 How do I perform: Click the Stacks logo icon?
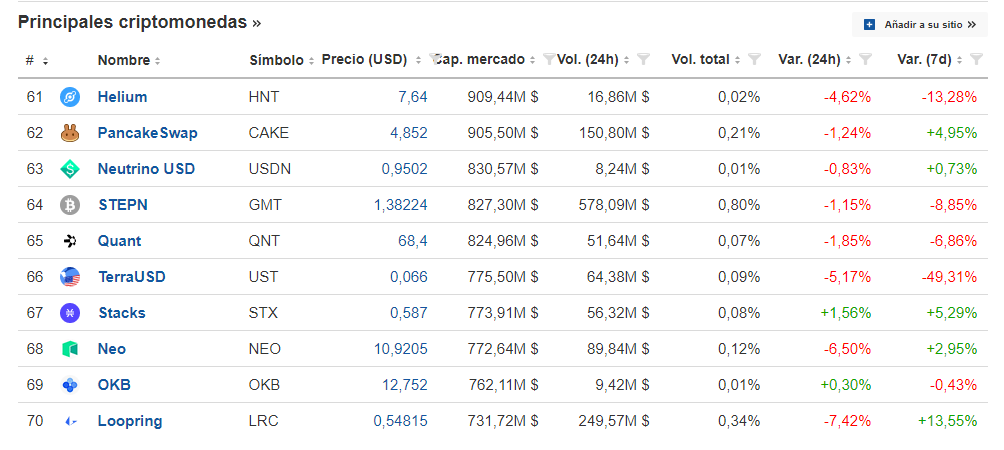69,313
